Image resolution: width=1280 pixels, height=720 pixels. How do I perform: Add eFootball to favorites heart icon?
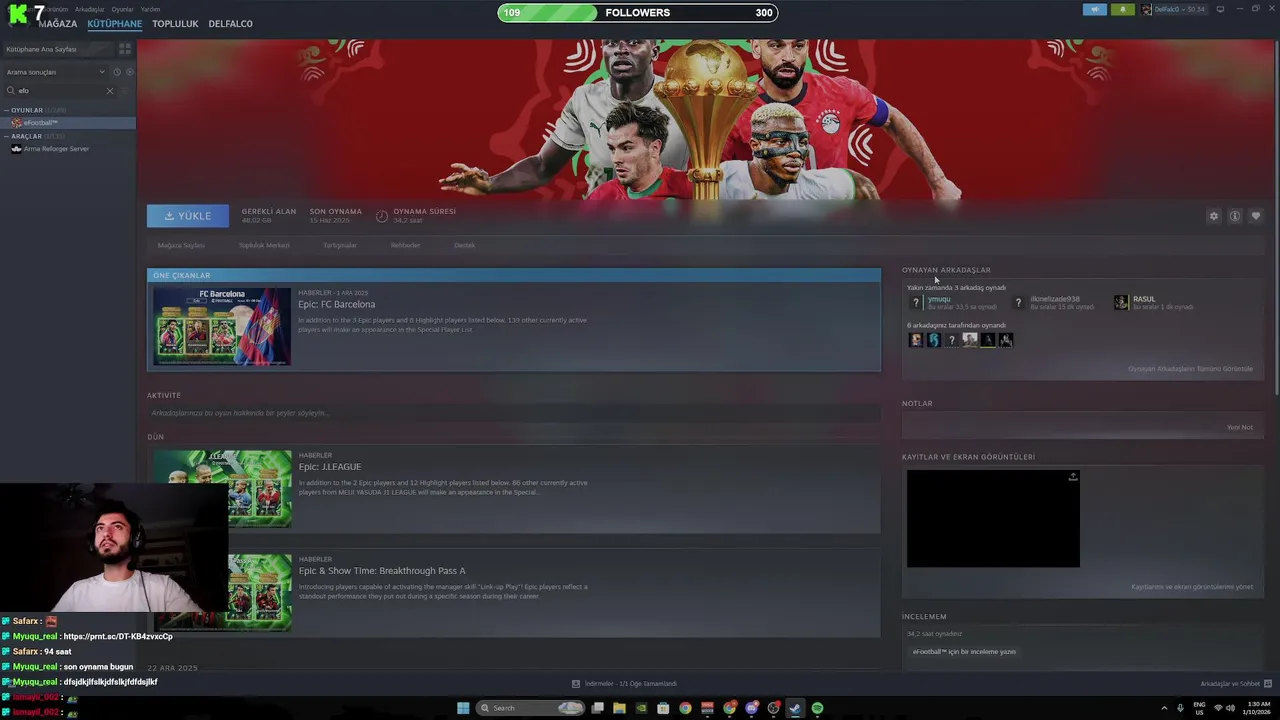click(x=1256, y=216)
